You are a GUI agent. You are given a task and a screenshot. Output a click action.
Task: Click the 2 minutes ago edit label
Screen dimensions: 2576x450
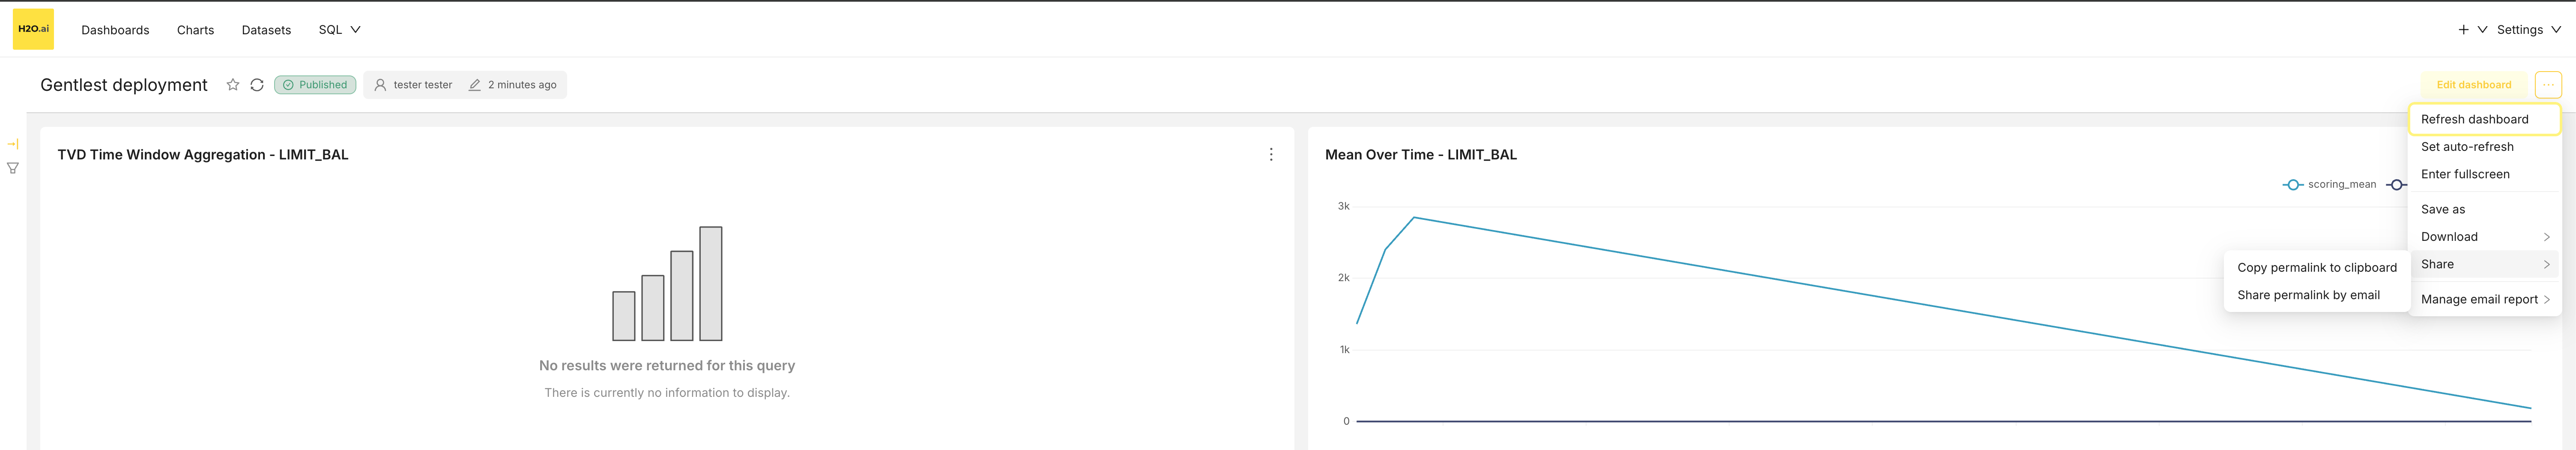513,85
